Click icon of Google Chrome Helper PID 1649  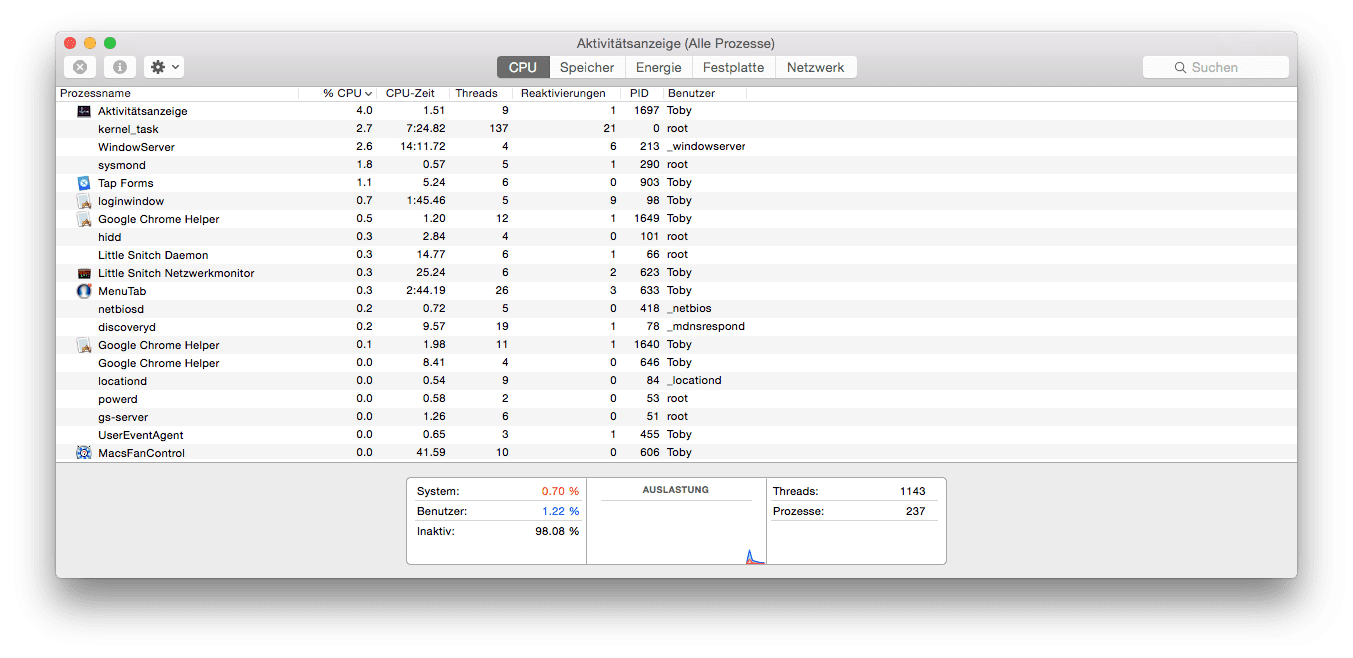click(84, 219)
